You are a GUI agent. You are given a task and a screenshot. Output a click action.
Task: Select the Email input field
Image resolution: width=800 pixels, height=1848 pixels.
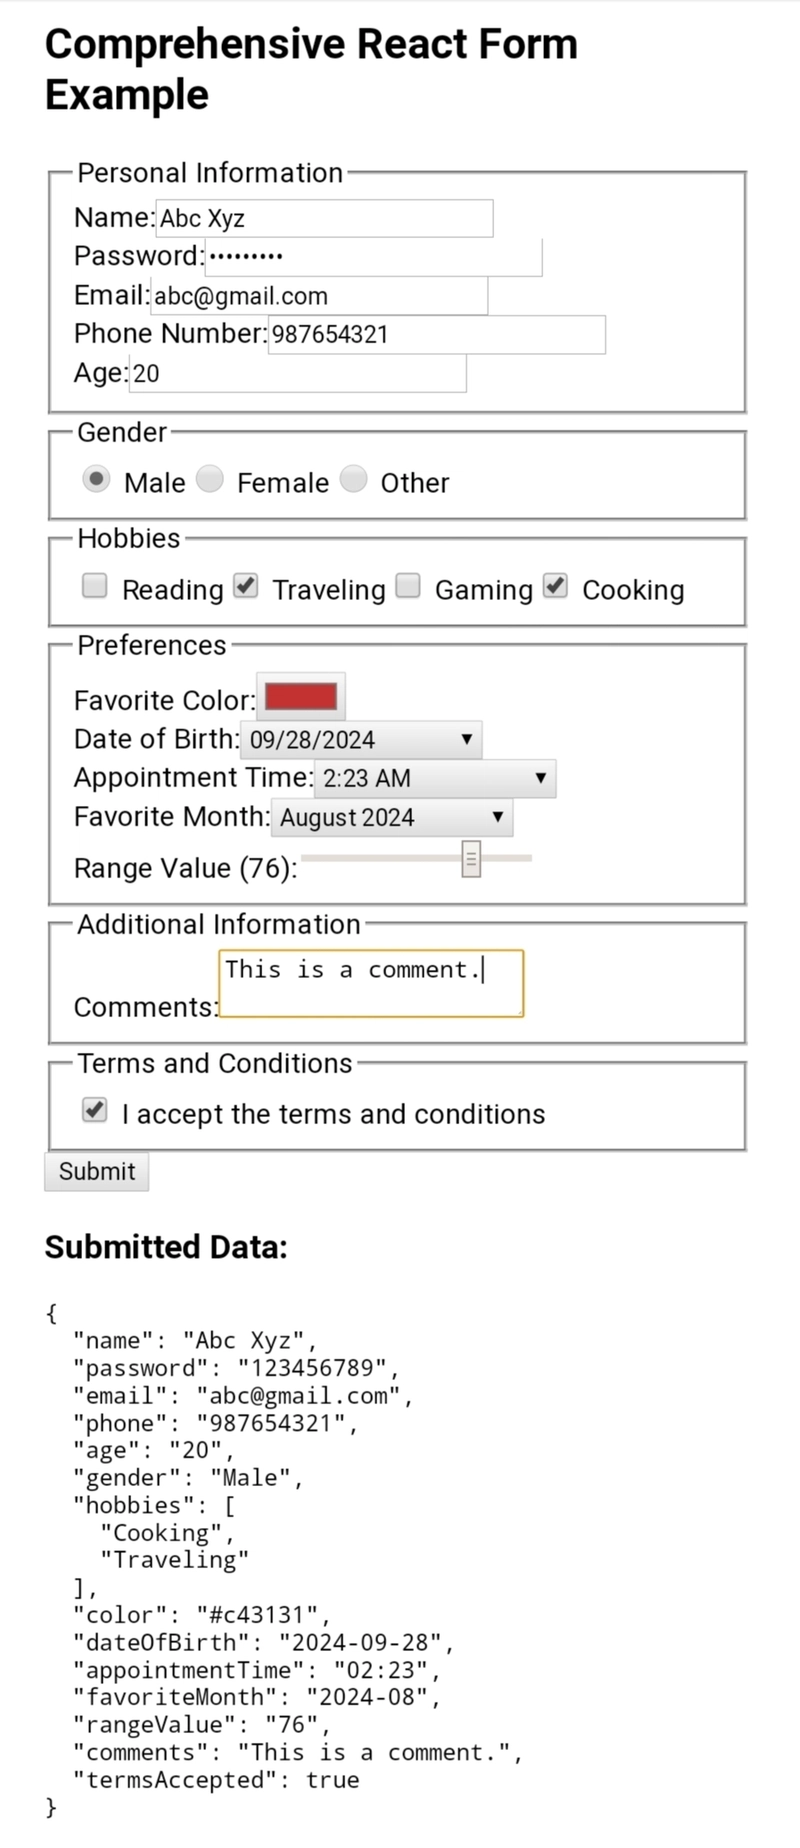tap(319, 296)
